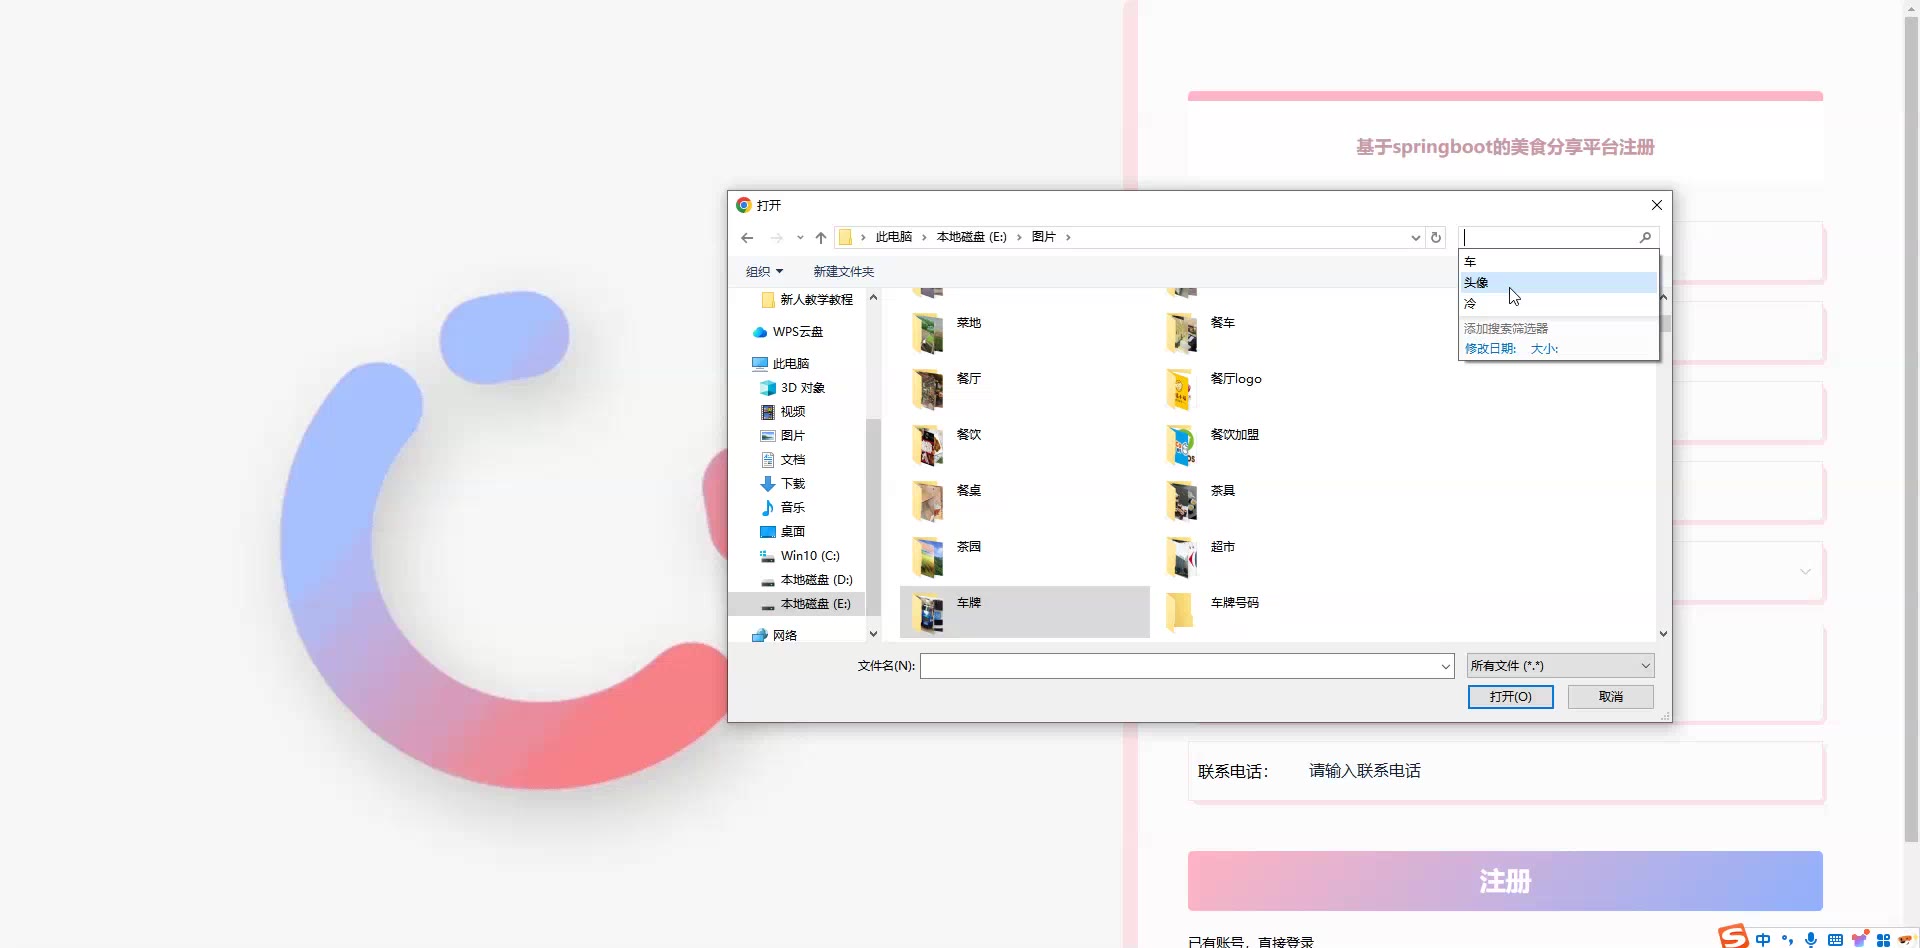Open the registration form dropdown behind the dialog
Viewport: 1920px width, 948px height.
coord(1805,572)
